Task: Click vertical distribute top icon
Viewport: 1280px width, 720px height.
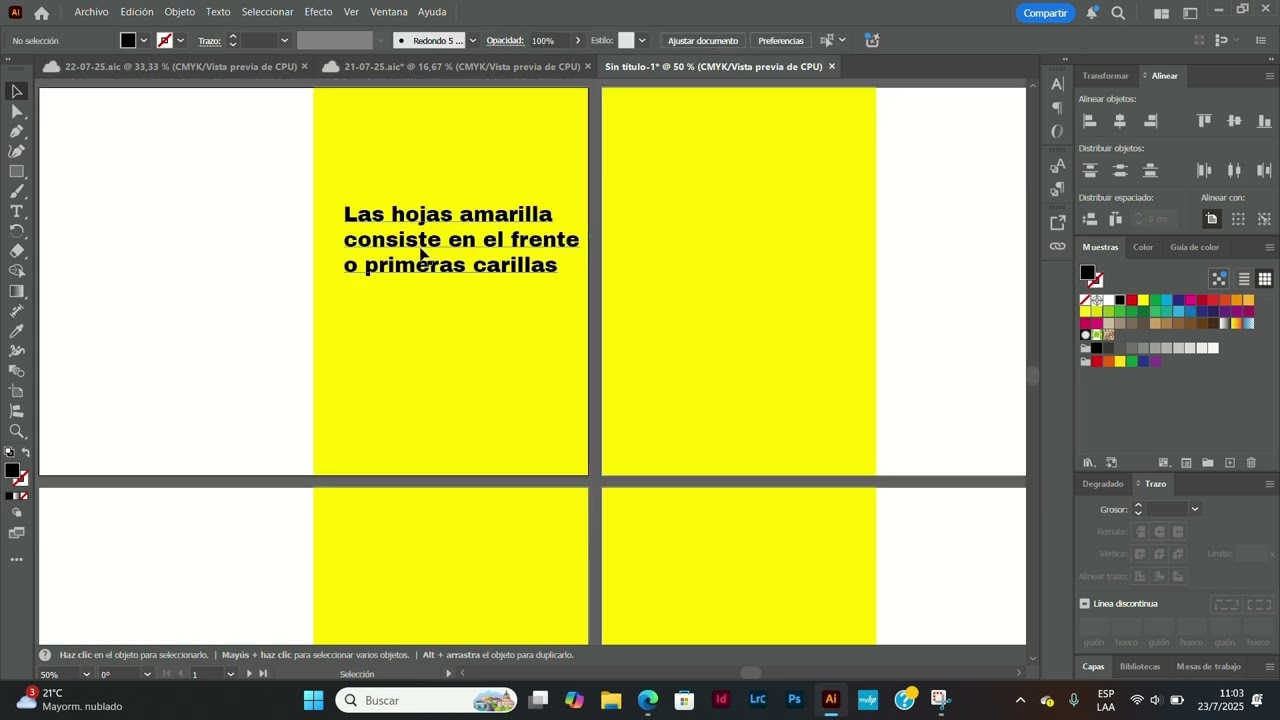Action: [x=1090, y=170]
